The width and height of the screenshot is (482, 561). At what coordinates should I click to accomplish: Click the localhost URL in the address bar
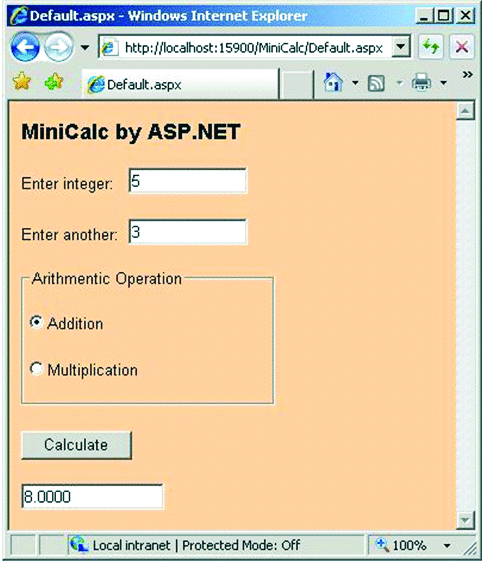point(253,48)
